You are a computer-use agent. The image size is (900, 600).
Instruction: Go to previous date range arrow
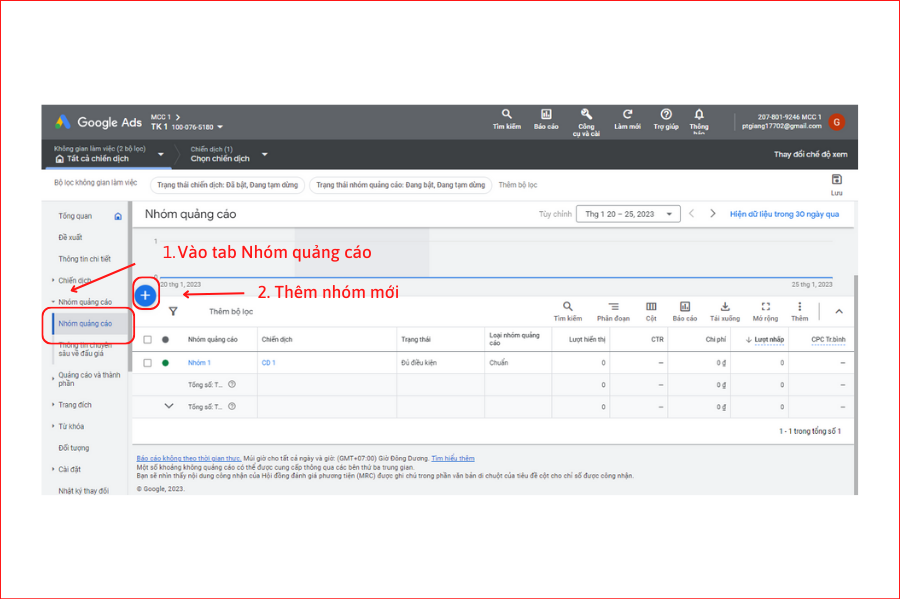point(692,214)
